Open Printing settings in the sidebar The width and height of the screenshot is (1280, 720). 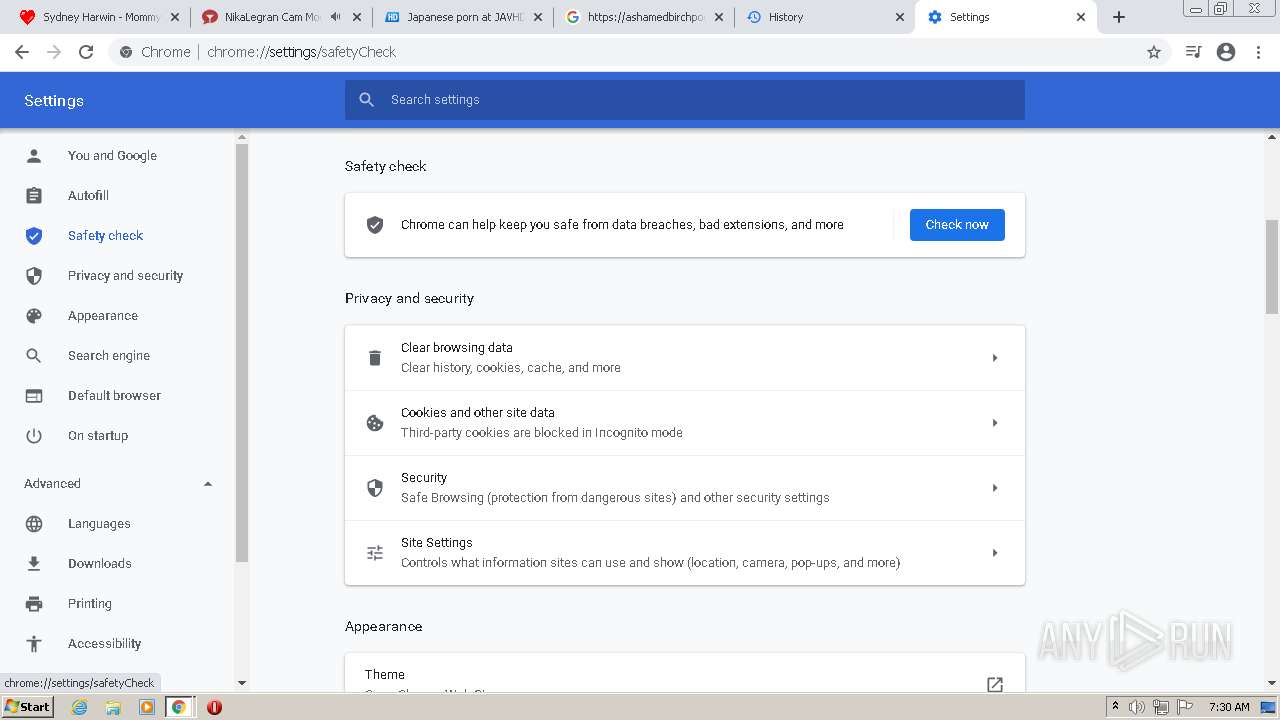point(90,604)
